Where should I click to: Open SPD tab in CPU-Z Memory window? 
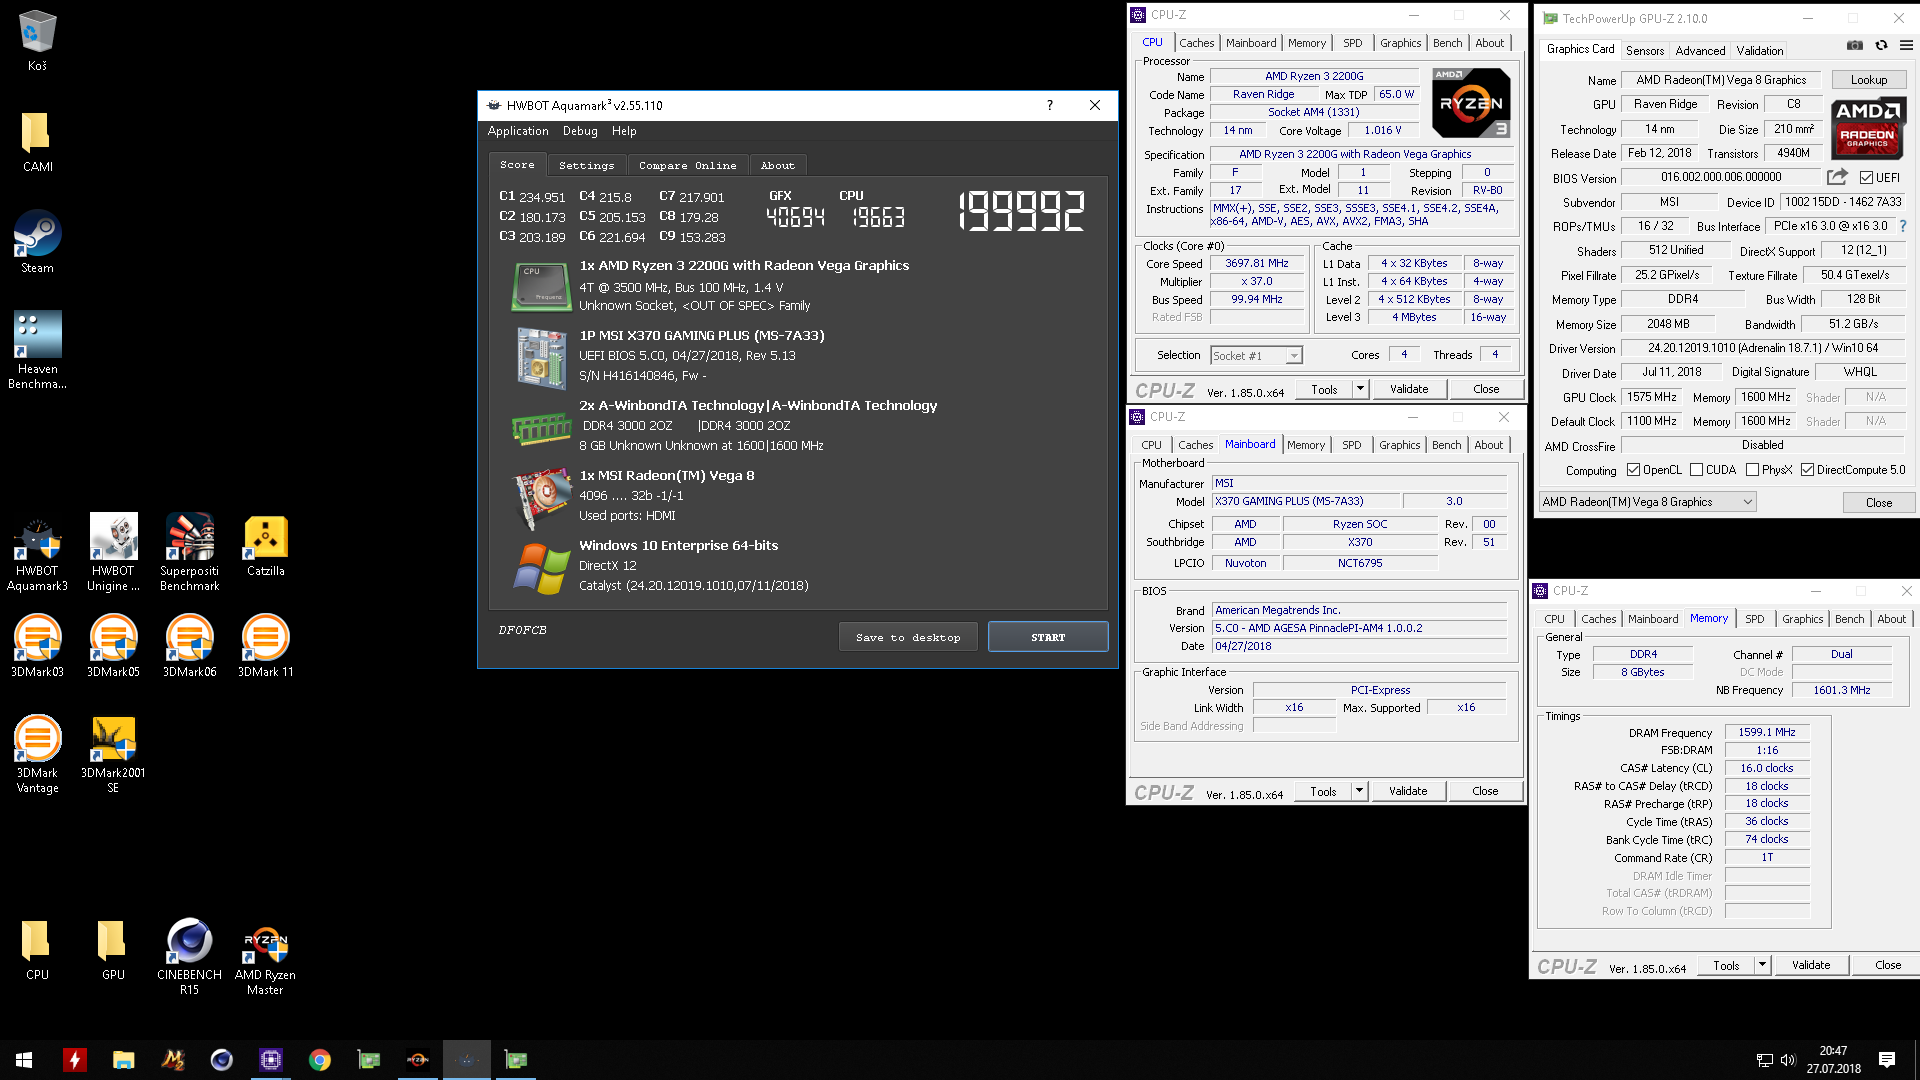(1754, 619)
